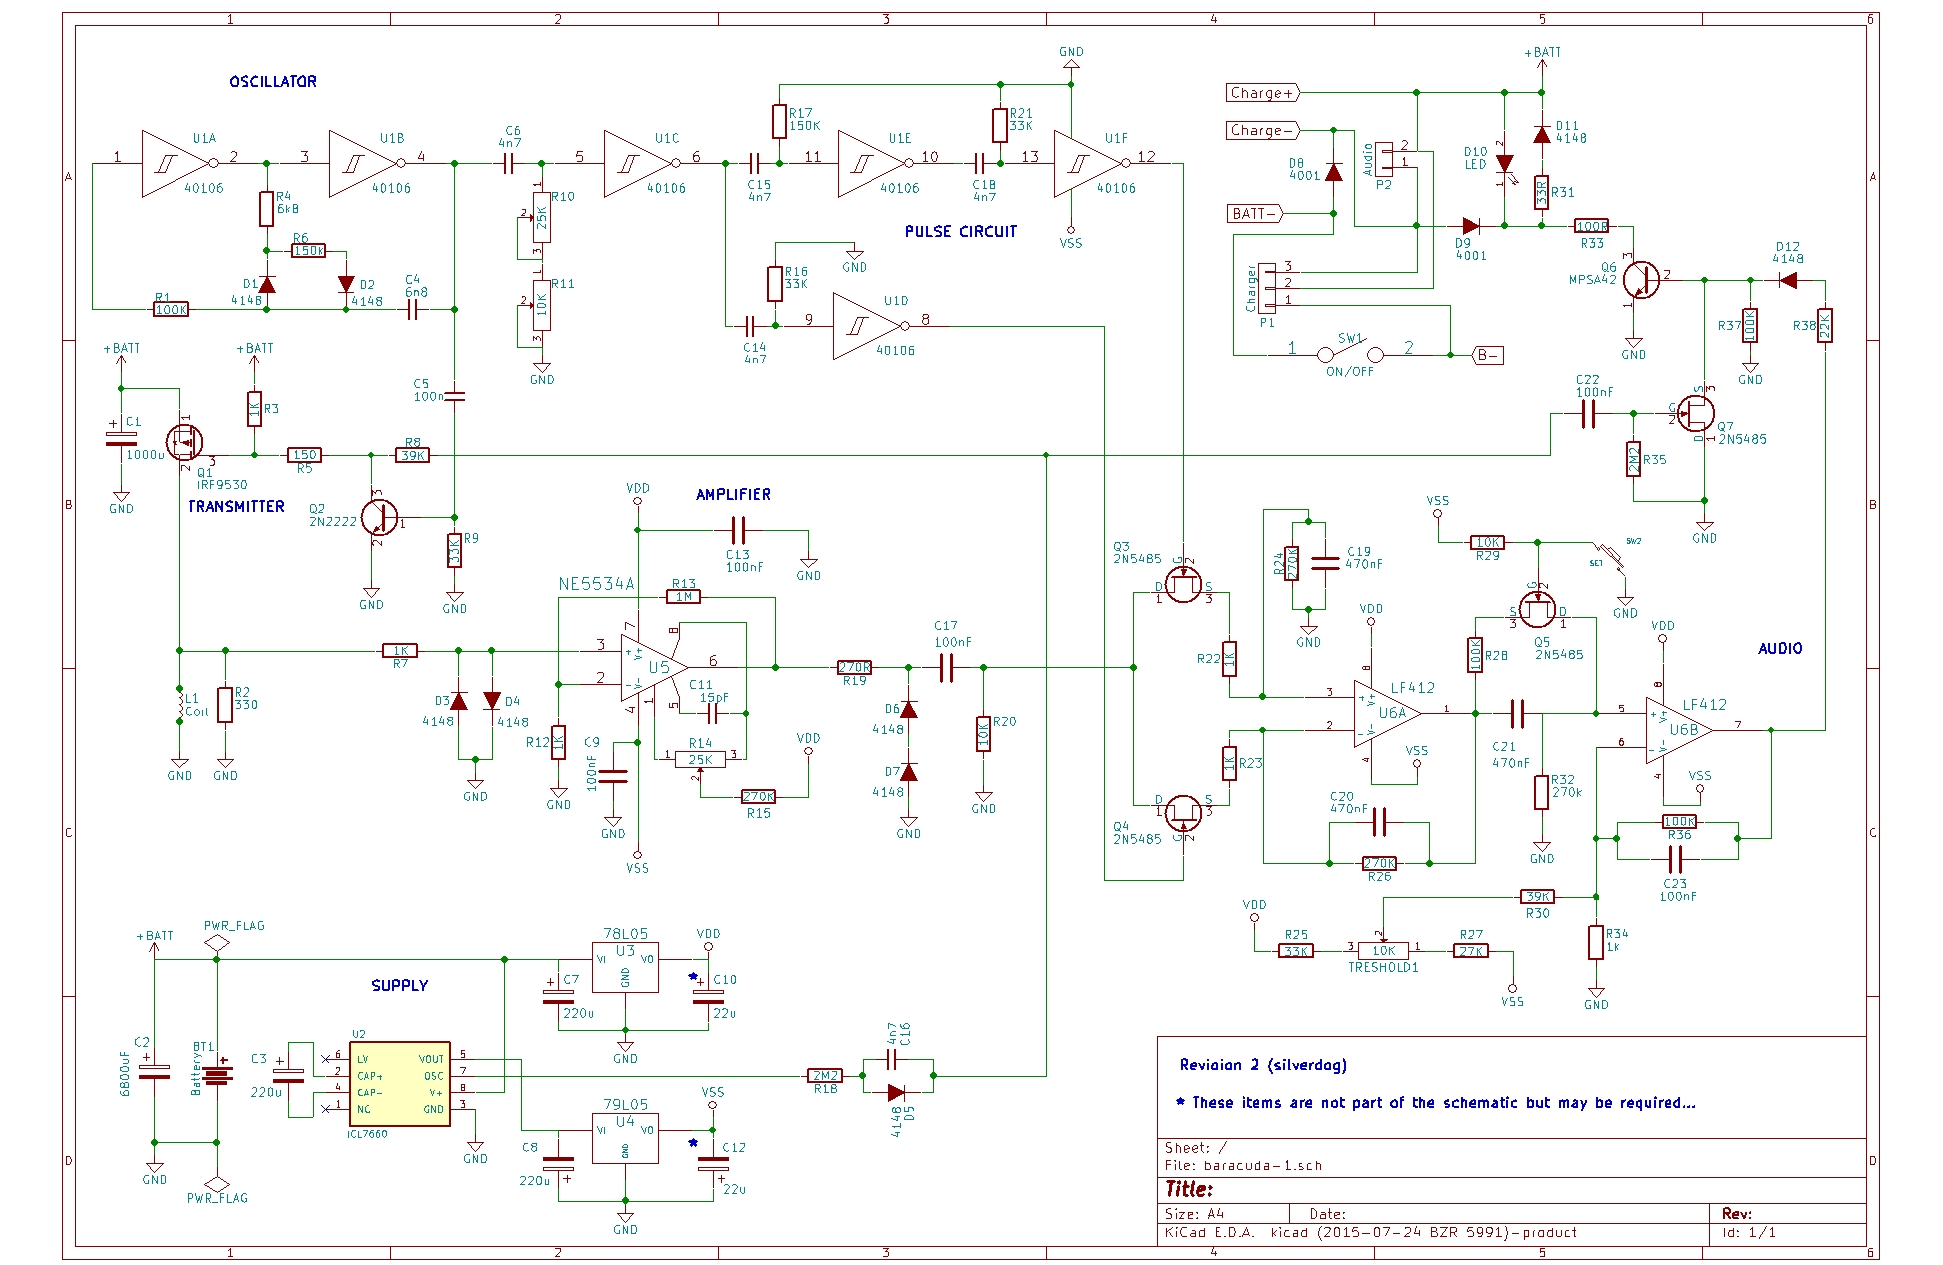Select the AUDIO section heading
This screenshot has height=1265, width=1943.
(x=1780, y=649)
